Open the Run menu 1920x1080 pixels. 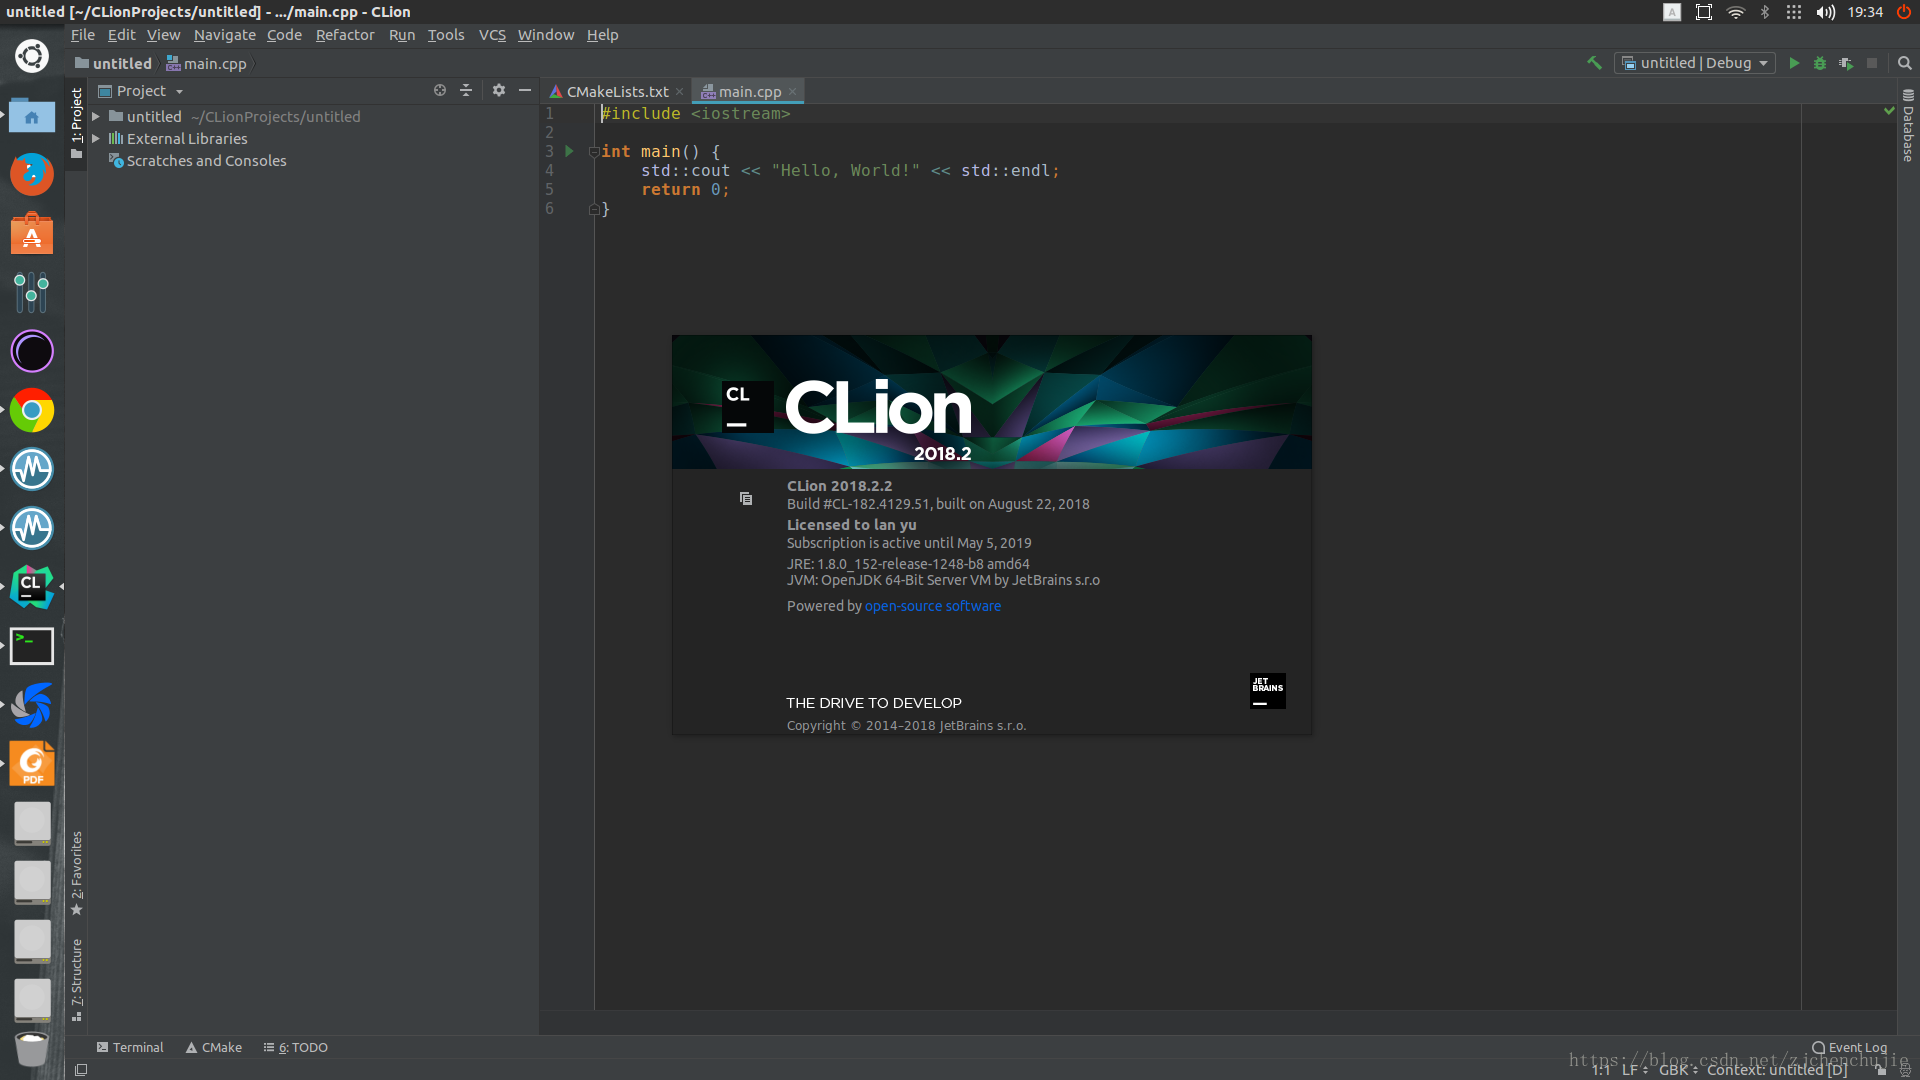(x=402, y=35)
